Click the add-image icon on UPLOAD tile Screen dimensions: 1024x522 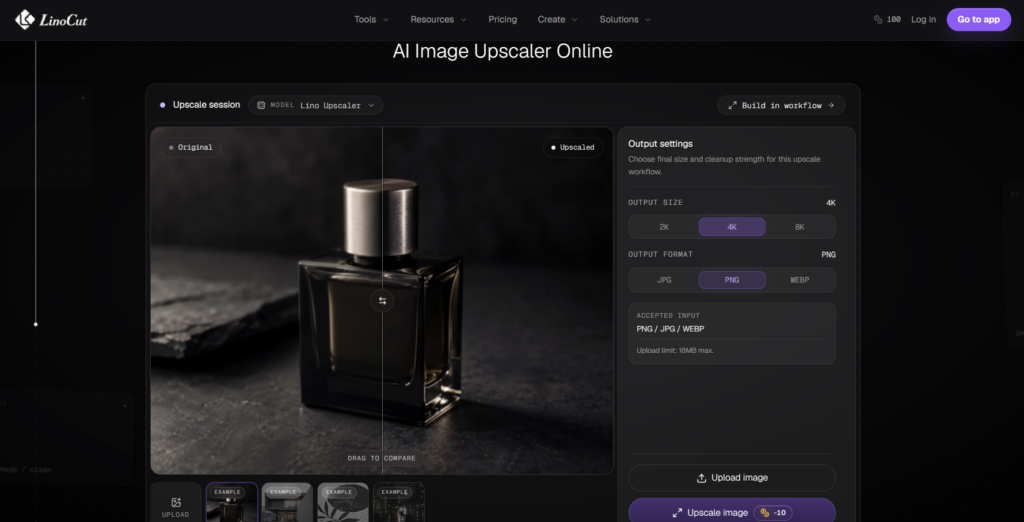pyautogui.click(x=176, y=502)
